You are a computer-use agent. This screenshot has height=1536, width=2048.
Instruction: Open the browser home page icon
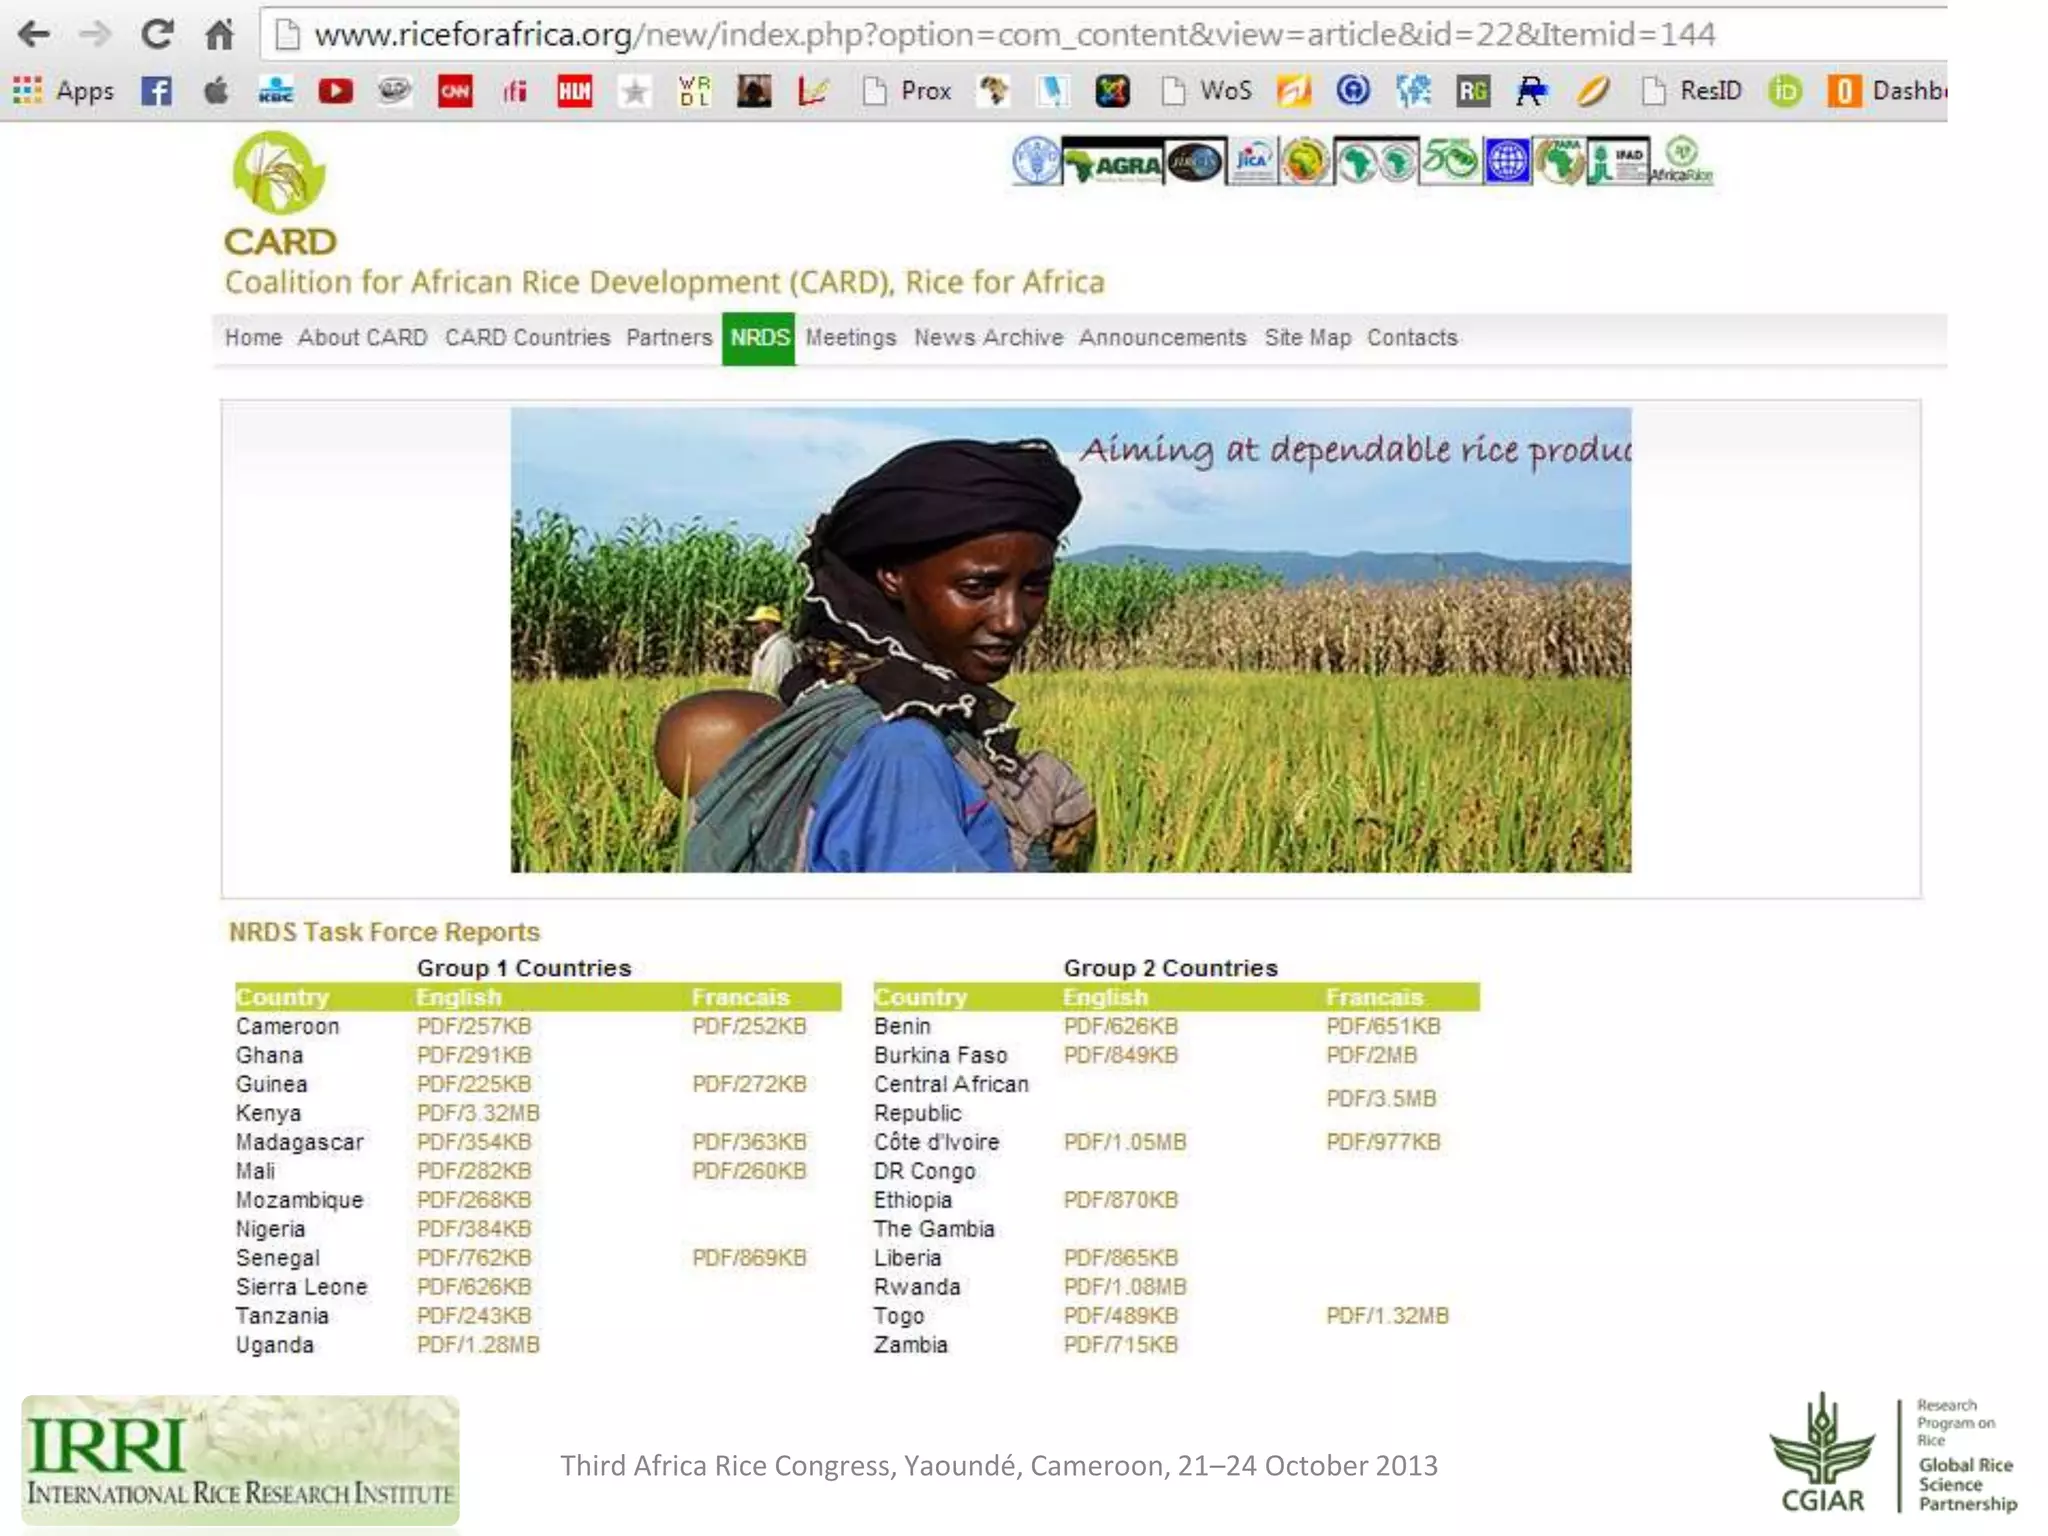pos(219,35)
